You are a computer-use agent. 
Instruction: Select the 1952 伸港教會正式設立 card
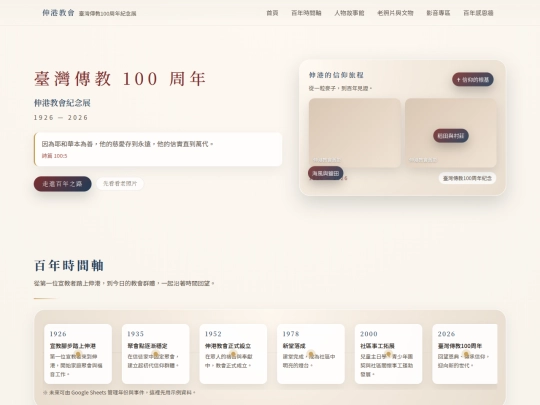click(233, 354)
